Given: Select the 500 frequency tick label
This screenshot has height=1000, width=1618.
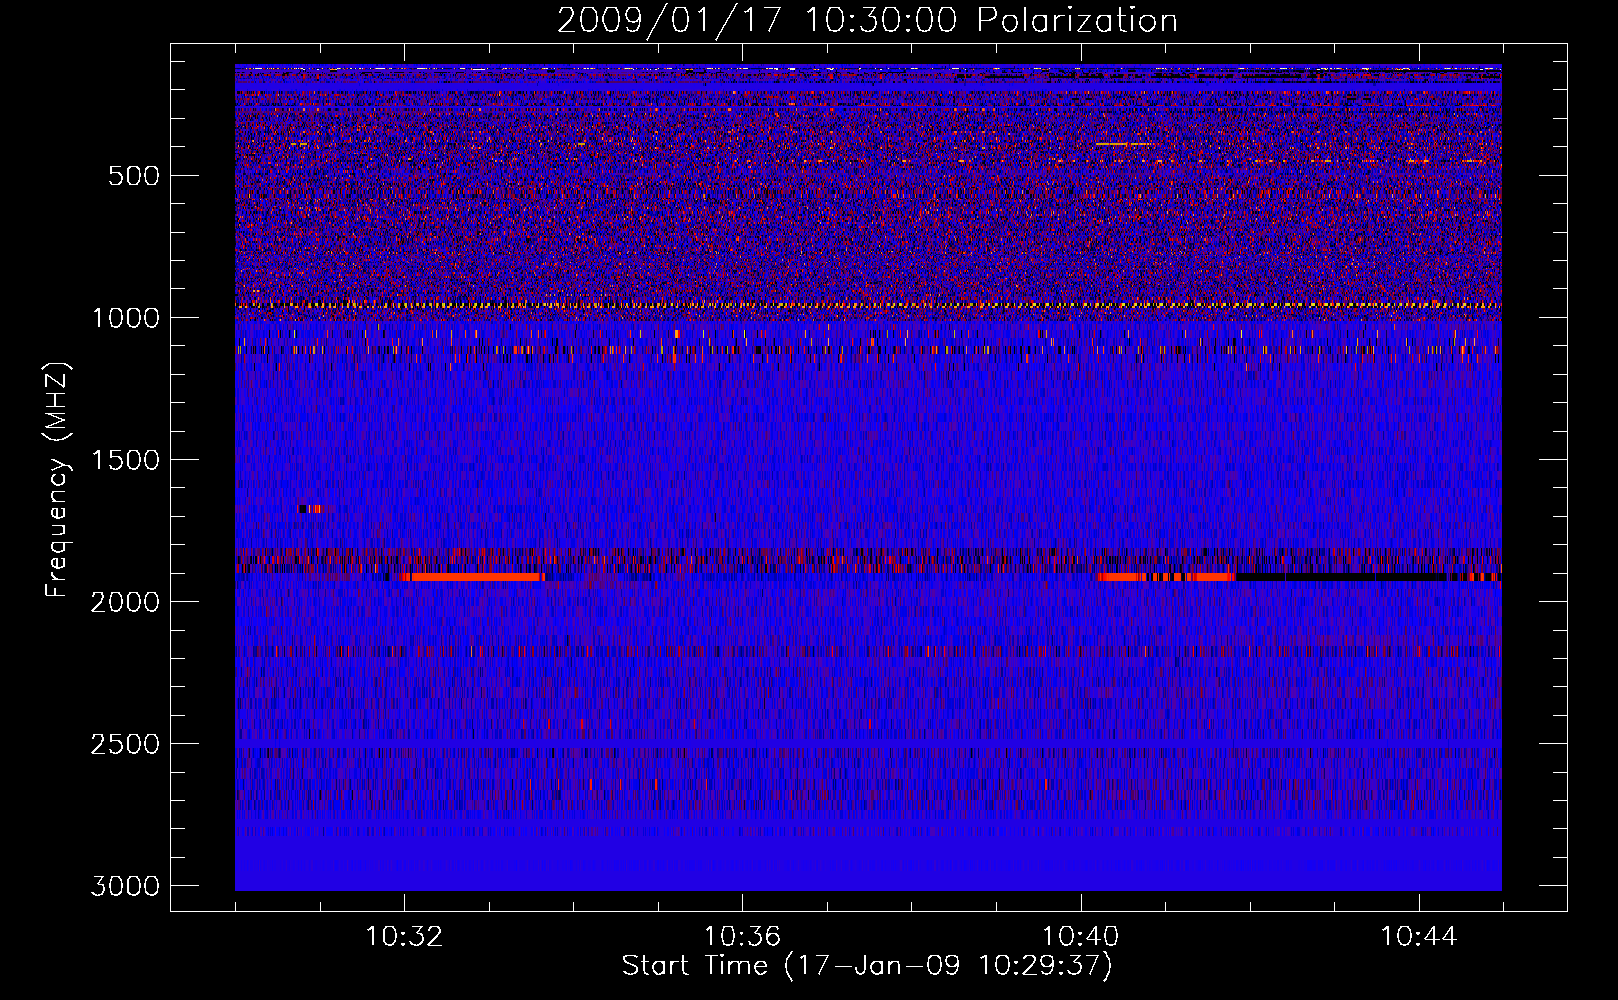Looking at the screenshot, I should (x=133, y=176).
